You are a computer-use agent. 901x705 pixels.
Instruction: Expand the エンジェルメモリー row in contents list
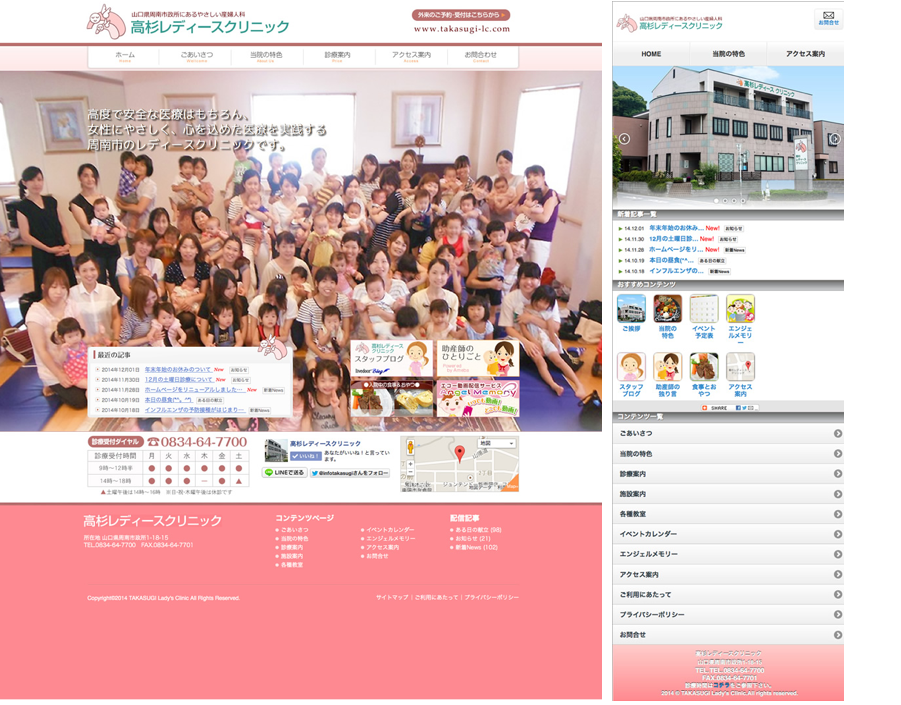click(x=728, y=554)
